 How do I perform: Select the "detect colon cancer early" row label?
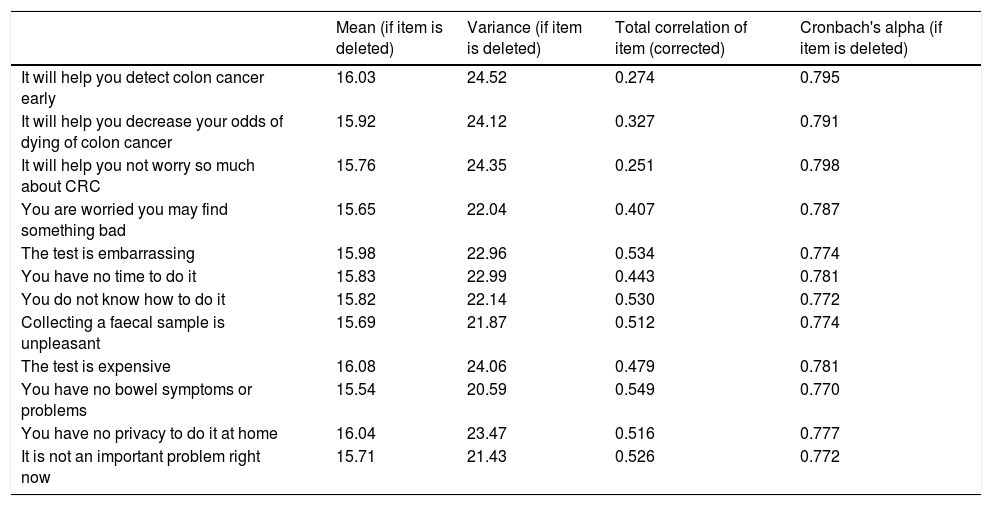(148, 87)
